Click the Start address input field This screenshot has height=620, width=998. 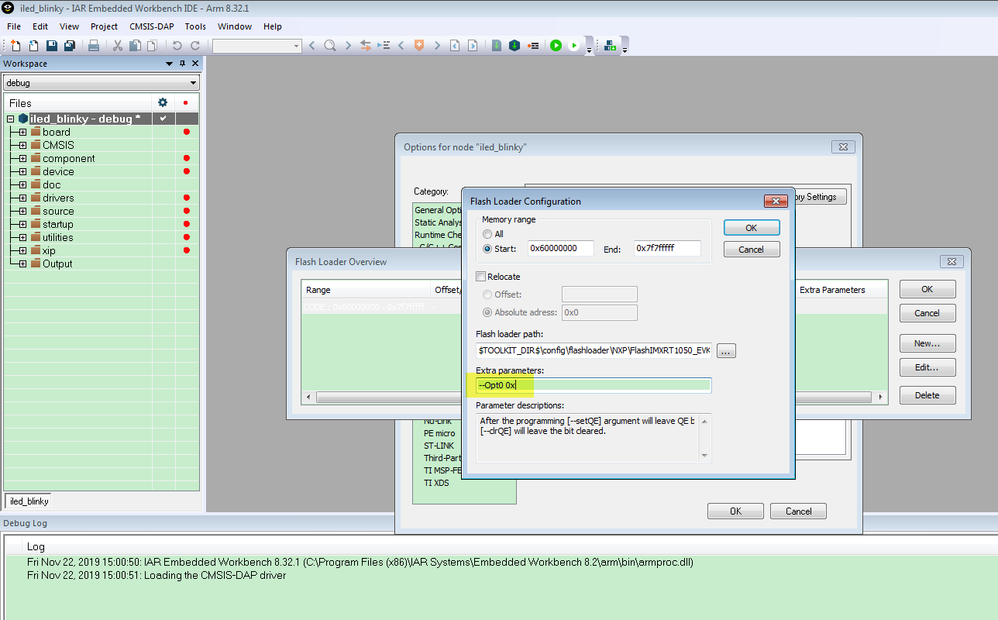point(560,248)
